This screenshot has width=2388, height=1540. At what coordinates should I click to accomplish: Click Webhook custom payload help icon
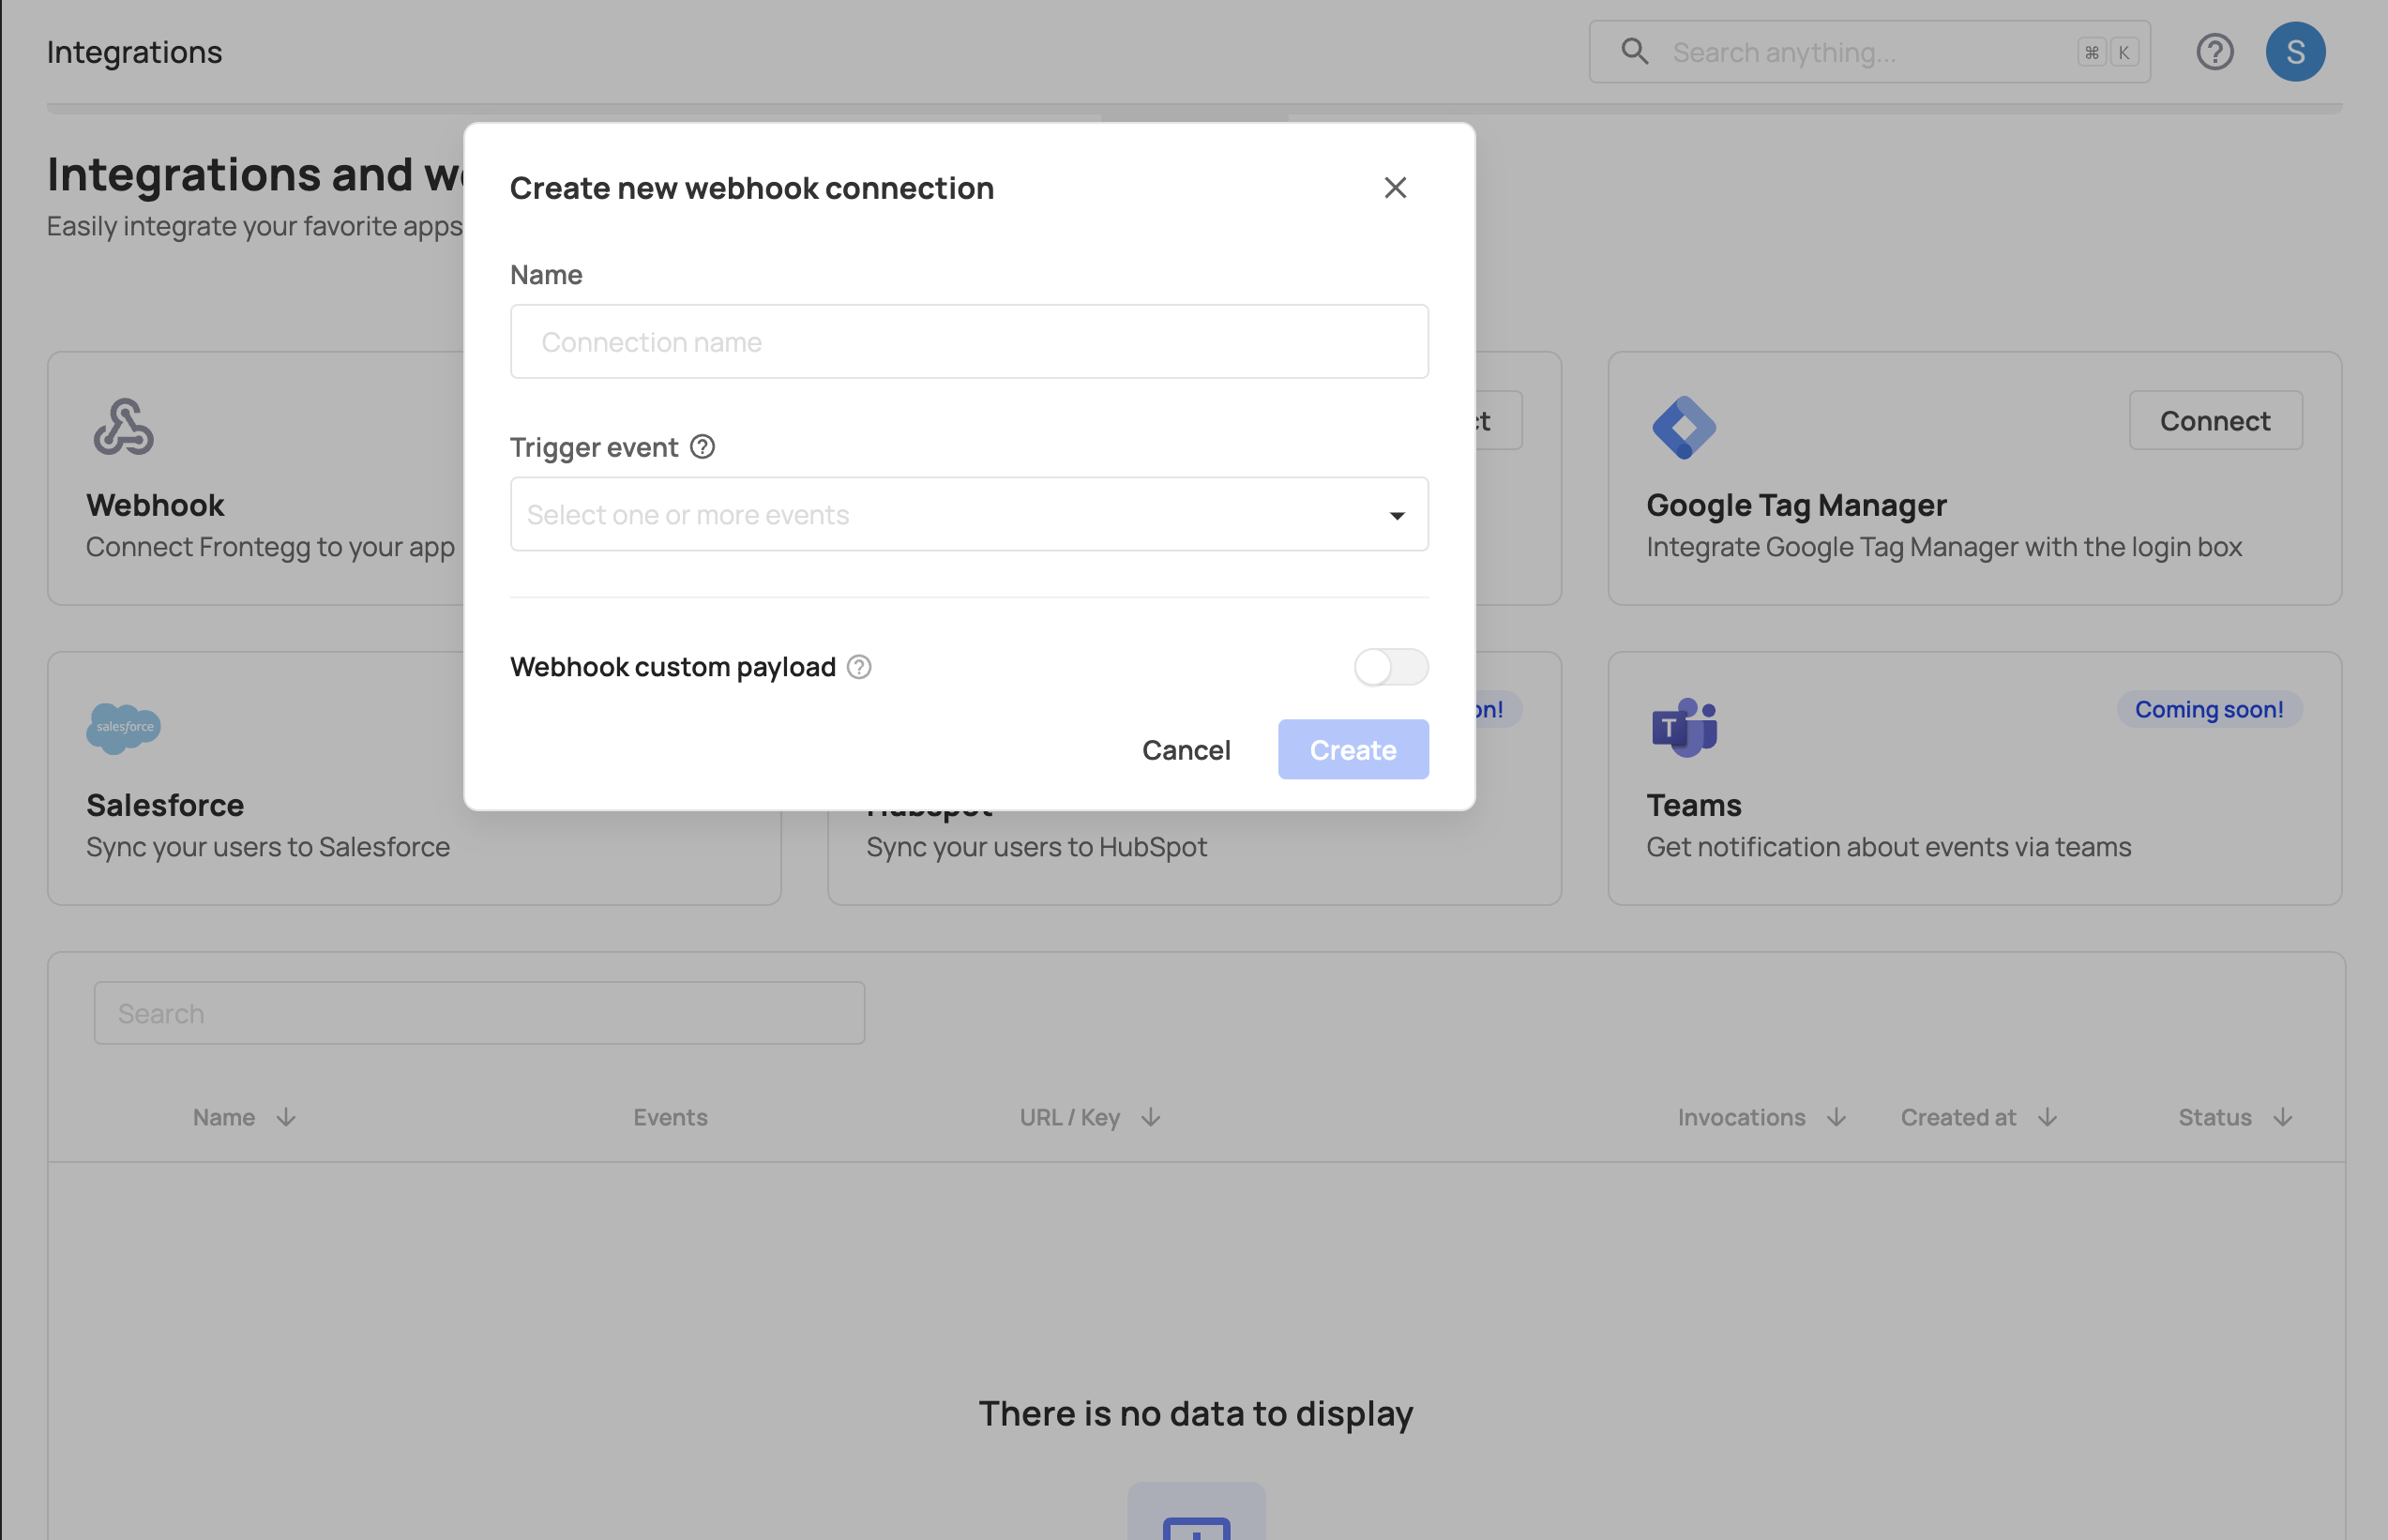[859, 667]
